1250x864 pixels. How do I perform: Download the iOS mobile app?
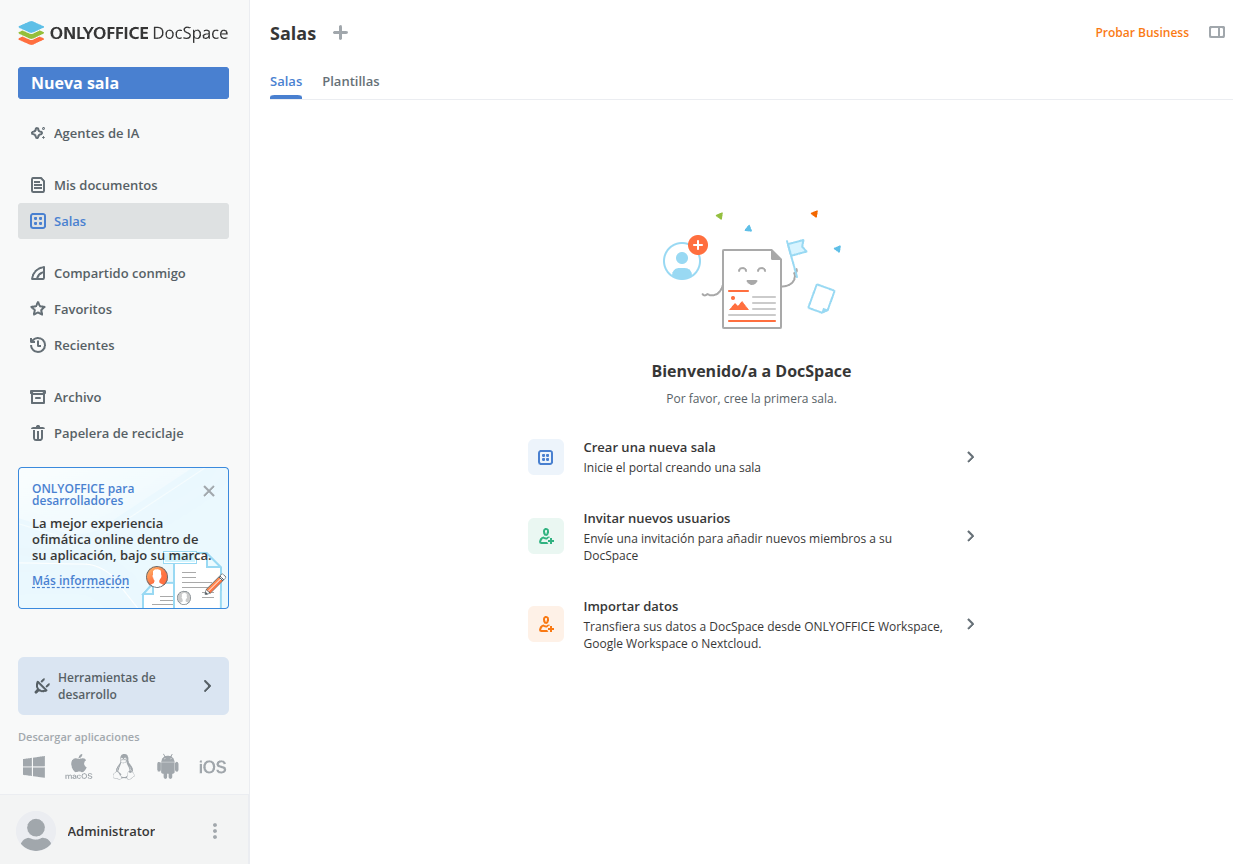click(x=212, y=767)
